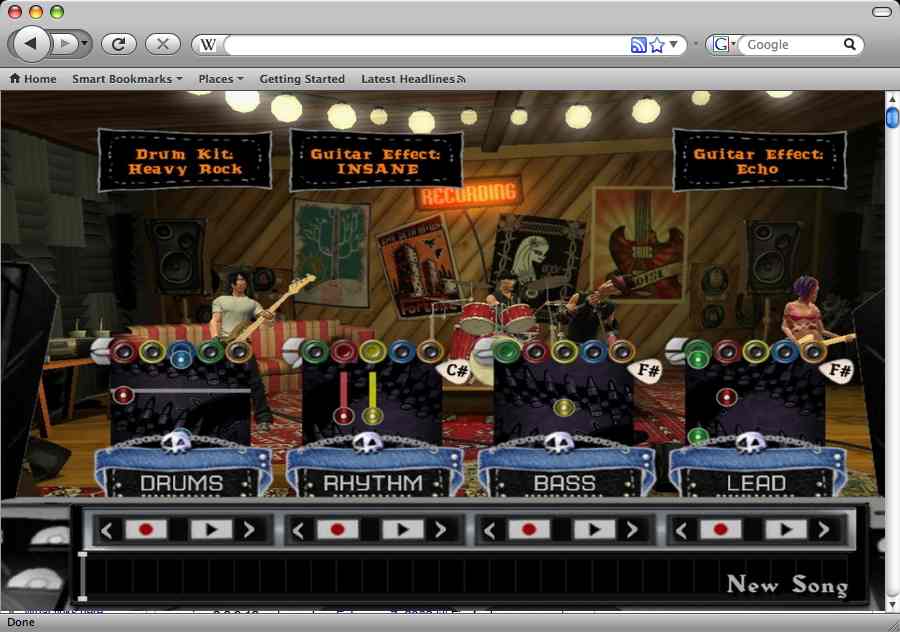Select the RHYTHM instrument label
This screenshot has height=632, width=900.
[373, 483]
